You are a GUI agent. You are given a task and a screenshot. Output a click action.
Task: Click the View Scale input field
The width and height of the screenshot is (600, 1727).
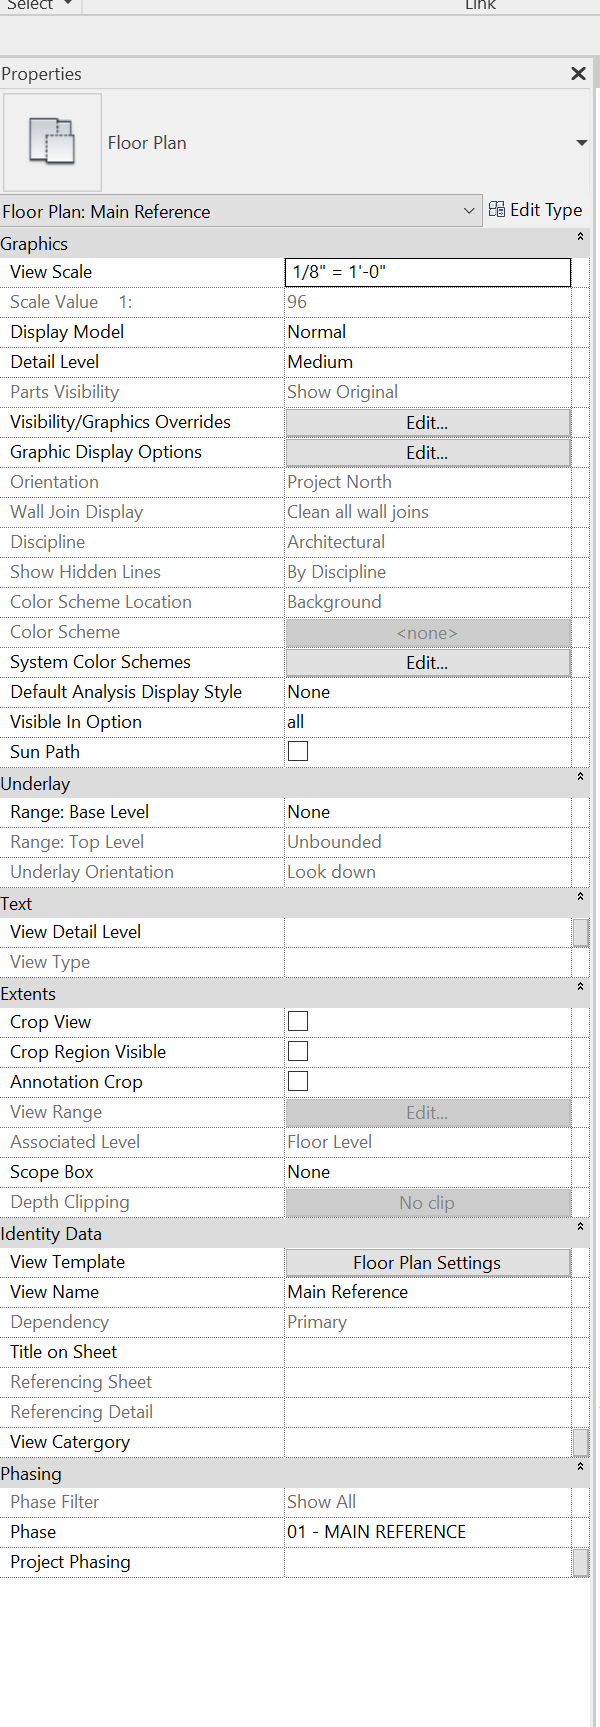[427, 271]
